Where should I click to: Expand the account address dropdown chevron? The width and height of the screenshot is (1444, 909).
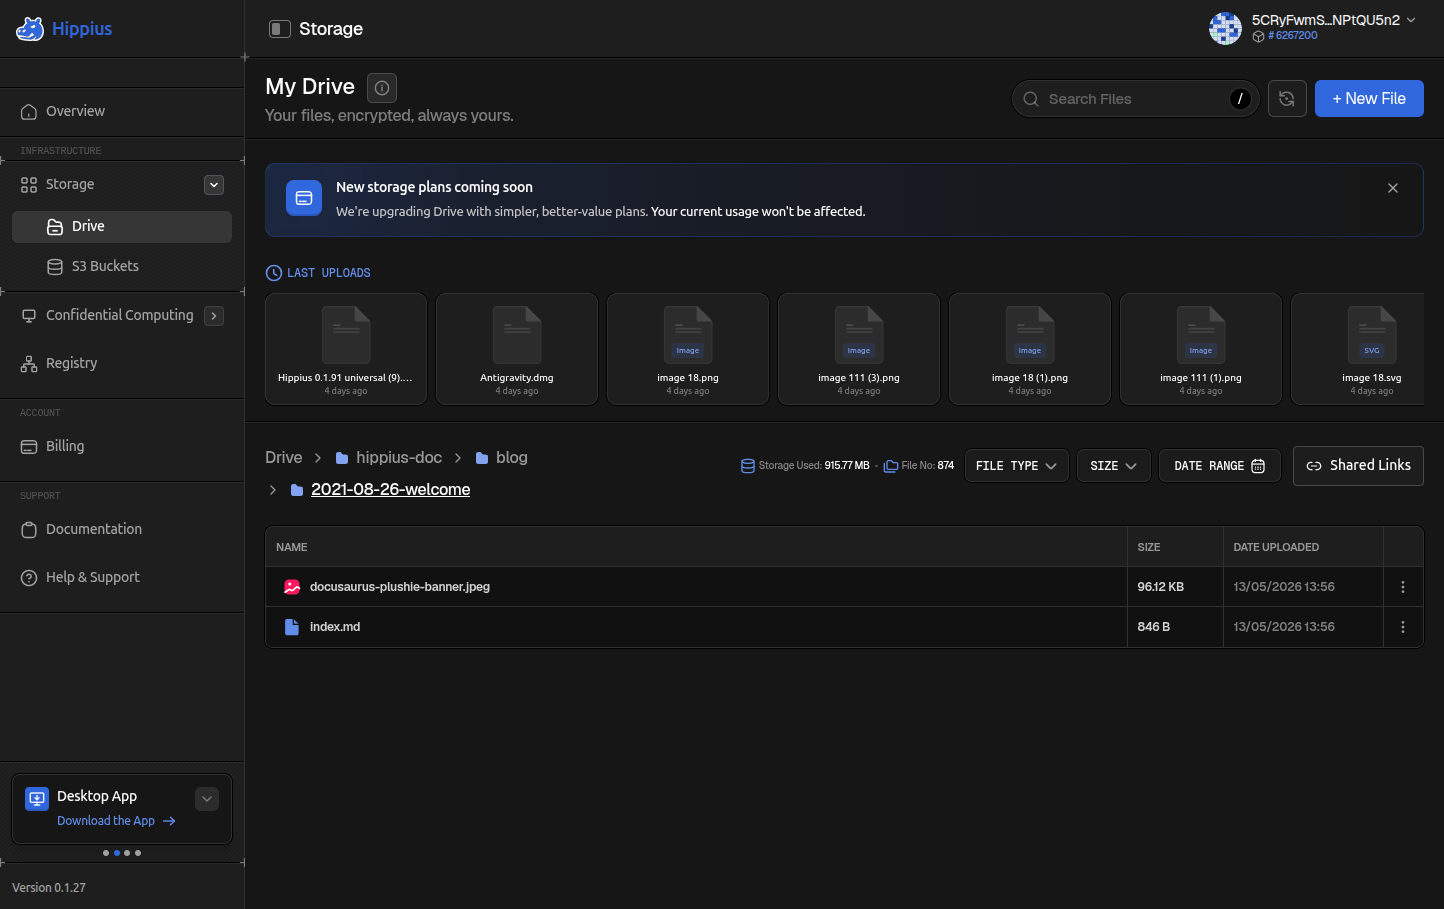tap(1411, 20)
